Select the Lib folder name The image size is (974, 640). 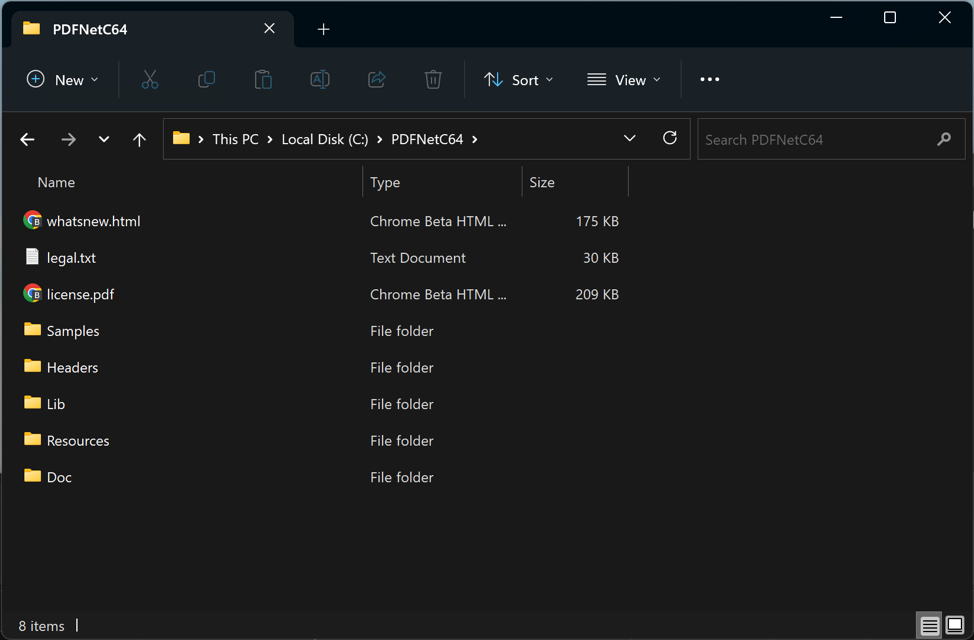tap(56, 404)
